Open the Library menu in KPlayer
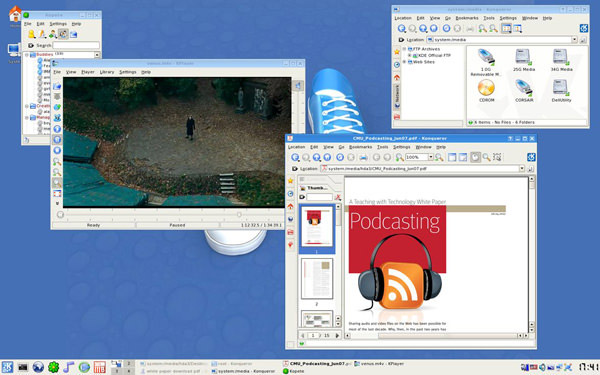The width and height of the screenshot is (600, 375). tap(107, 72)
